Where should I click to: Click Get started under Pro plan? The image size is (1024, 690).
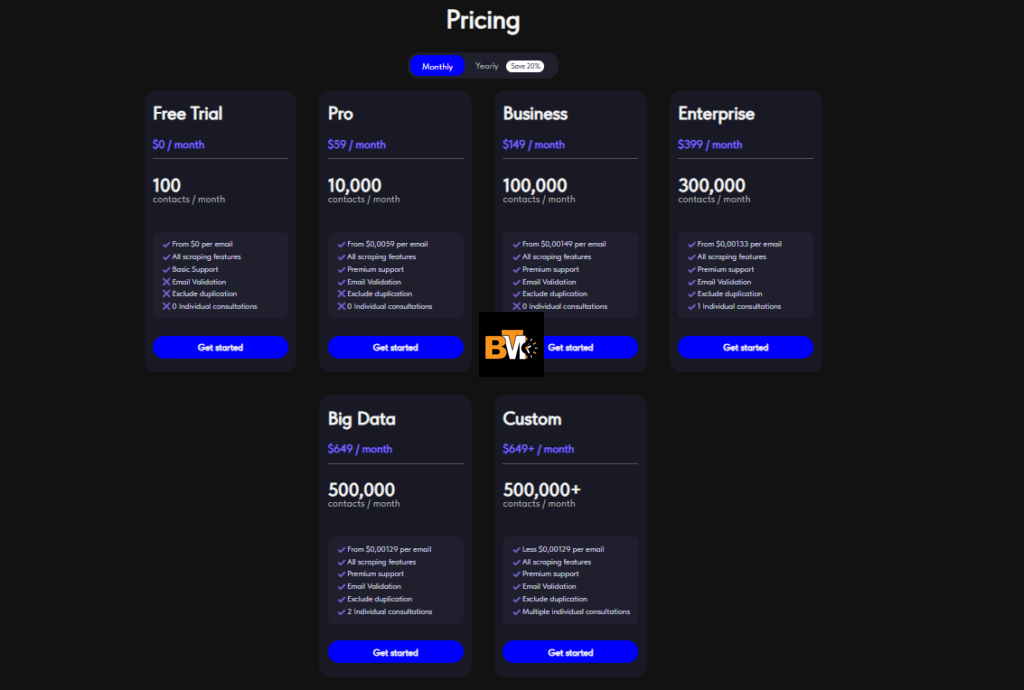pos(395,347)
